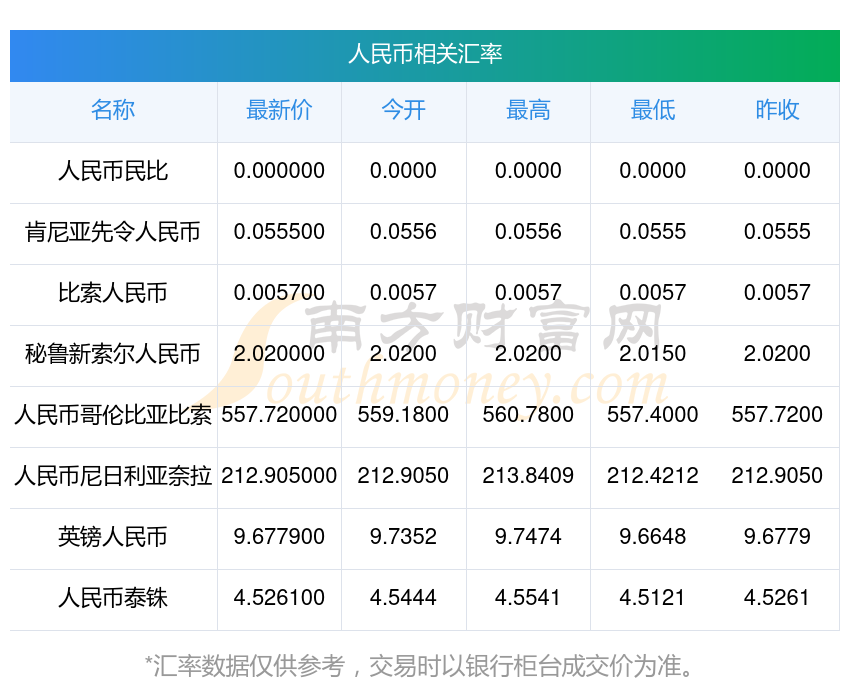Click 昨收 value 212.9050
850x698 pixels.
[x=777, y=476]
